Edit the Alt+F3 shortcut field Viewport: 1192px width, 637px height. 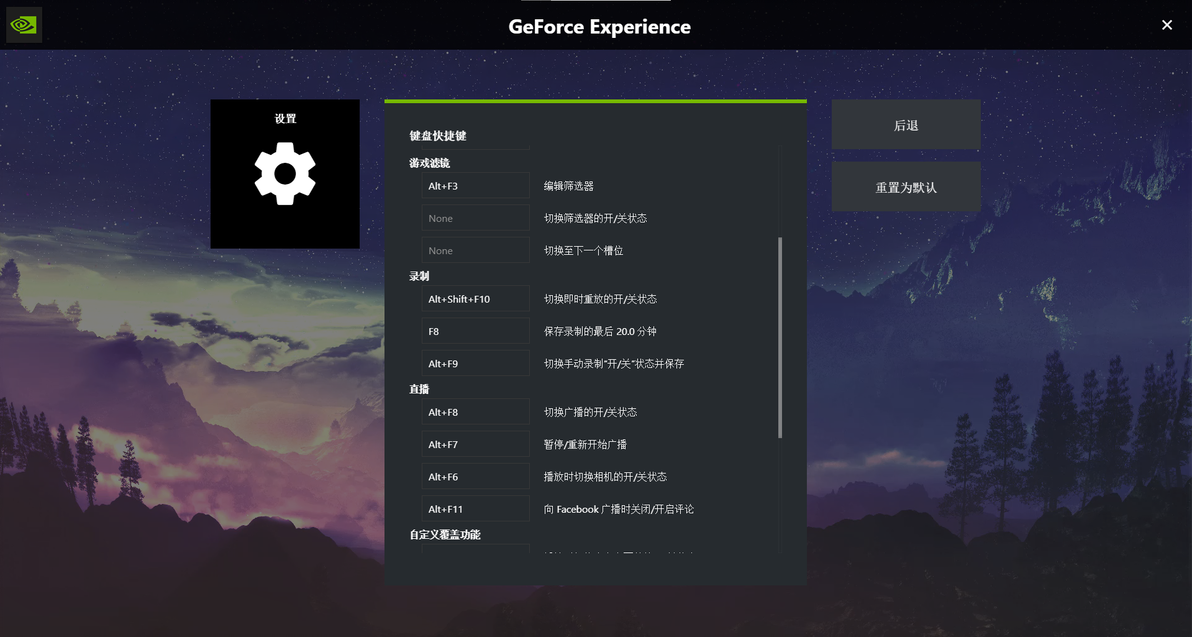(x=476, y=185)
